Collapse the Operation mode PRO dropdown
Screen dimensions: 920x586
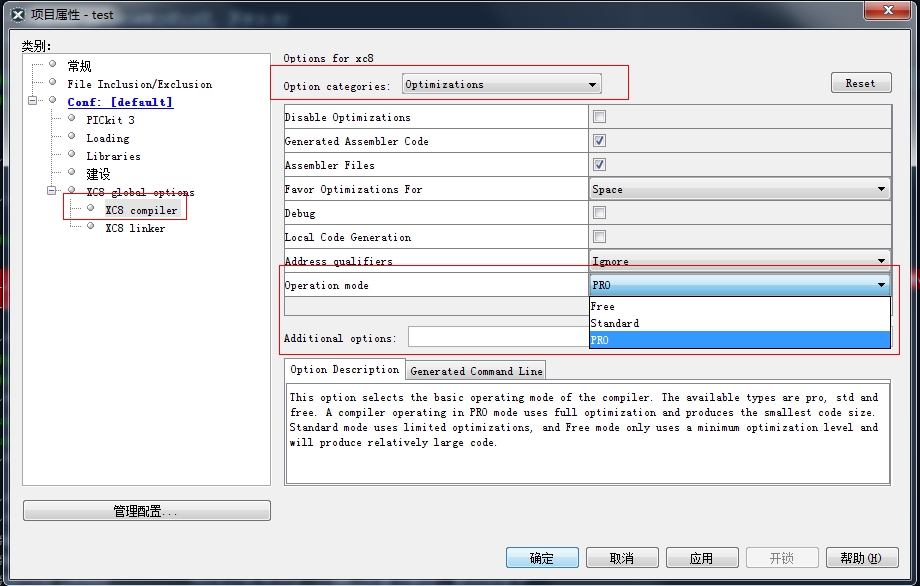[739, 285]
